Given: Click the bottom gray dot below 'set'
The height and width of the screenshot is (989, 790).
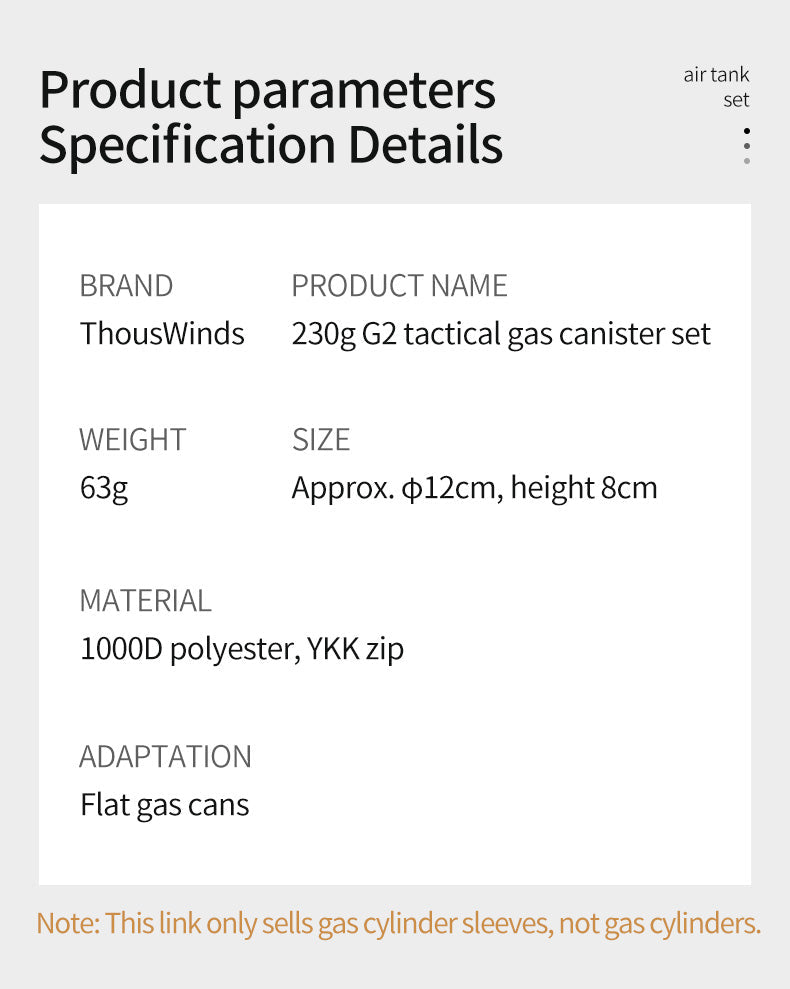Looking at the screenshot, I should (x=746, y=161).
